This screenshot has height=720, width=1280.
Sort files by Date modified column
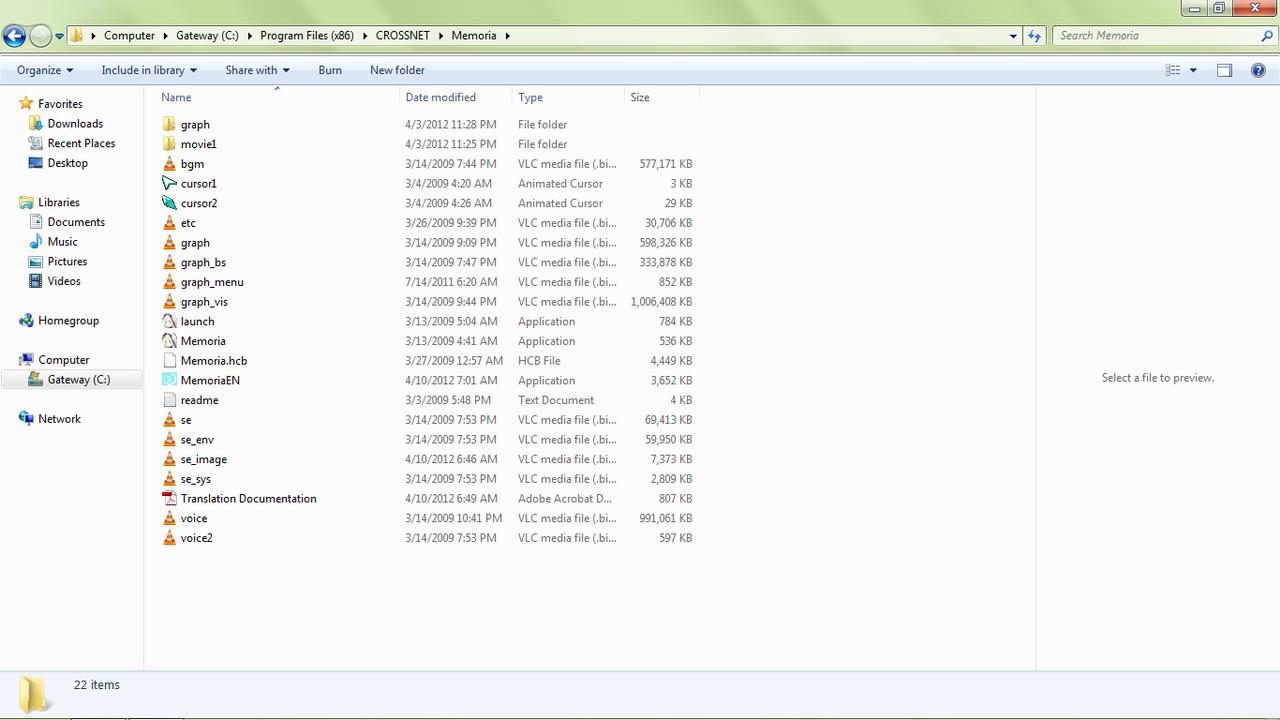tap(440, 97)
